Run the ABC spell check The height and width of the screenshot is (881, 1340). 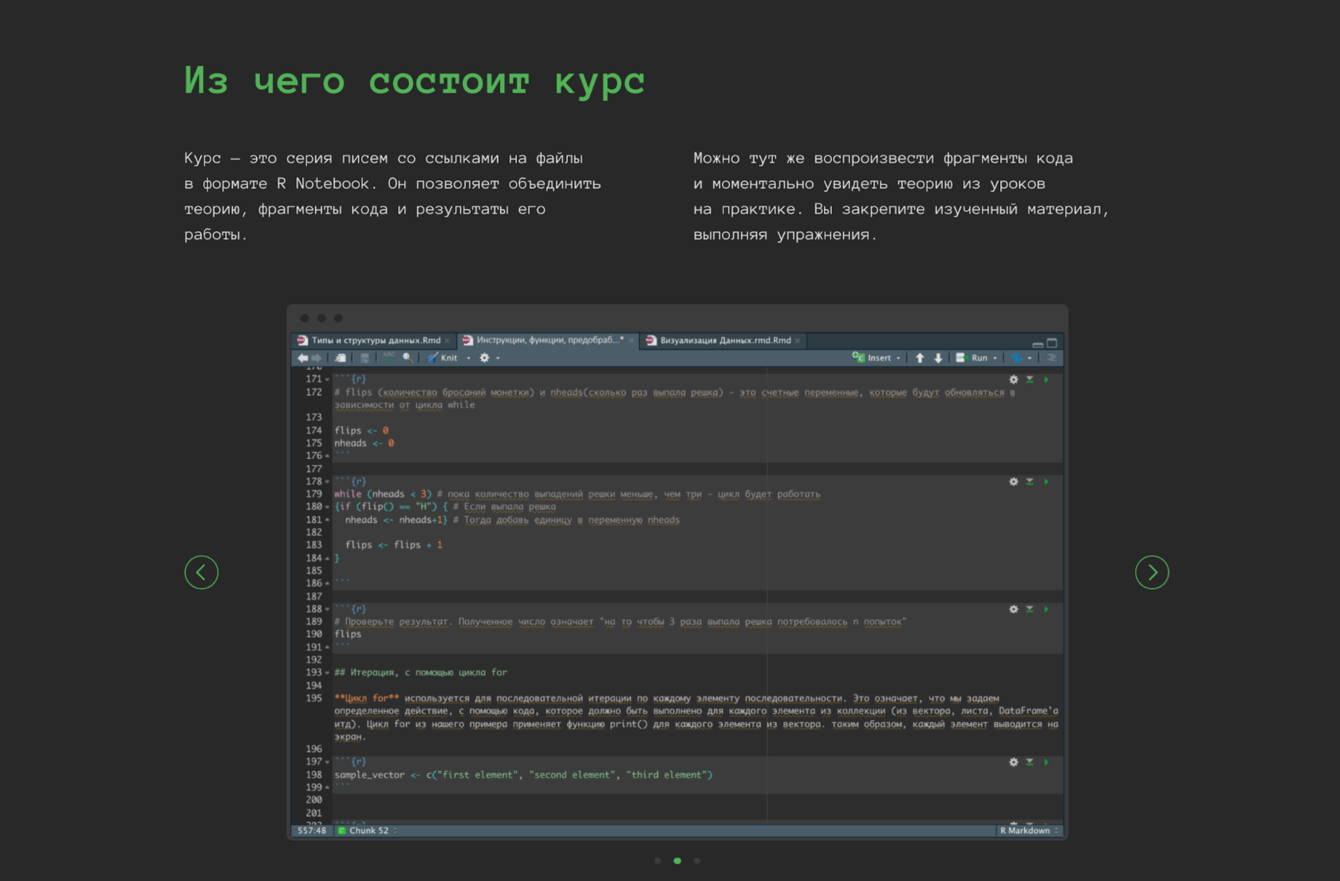388,358
